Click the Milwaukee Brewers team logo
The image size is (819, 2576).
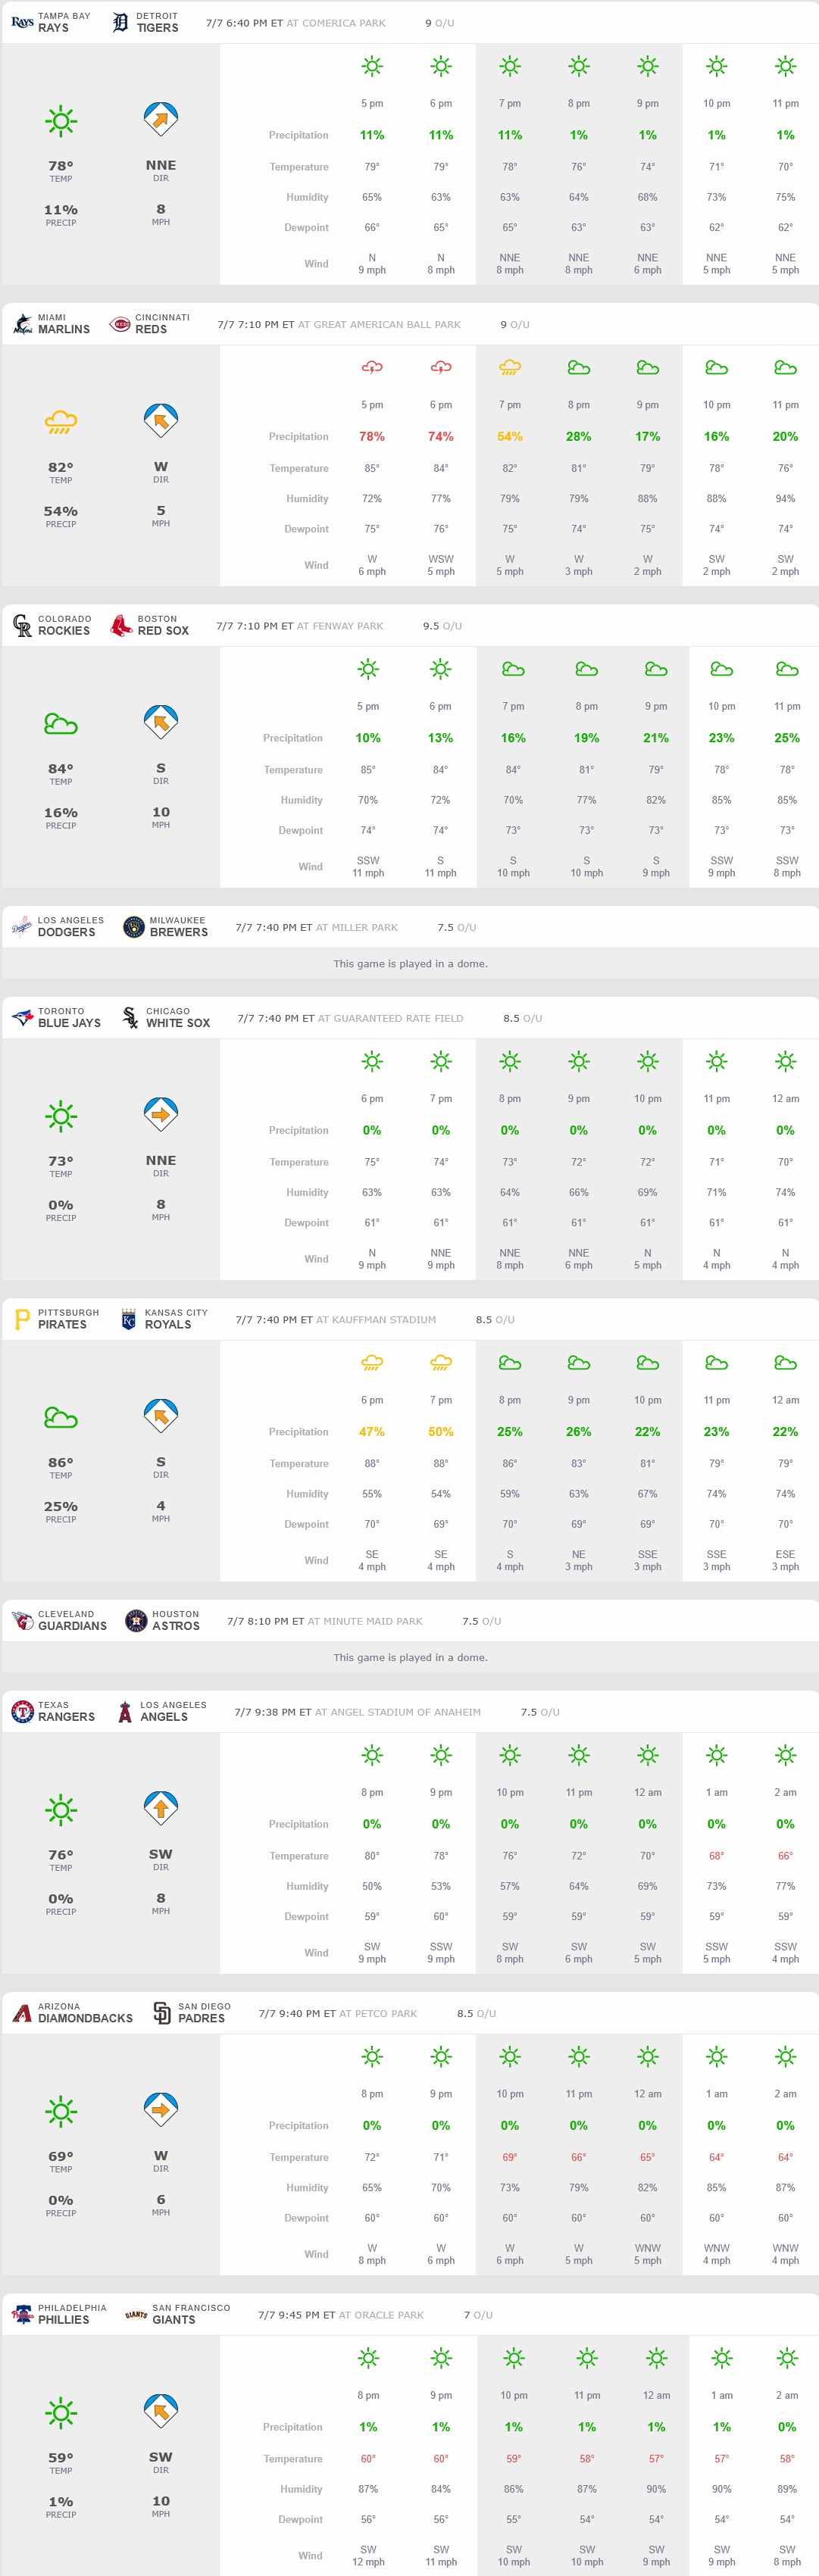point(133,927)
